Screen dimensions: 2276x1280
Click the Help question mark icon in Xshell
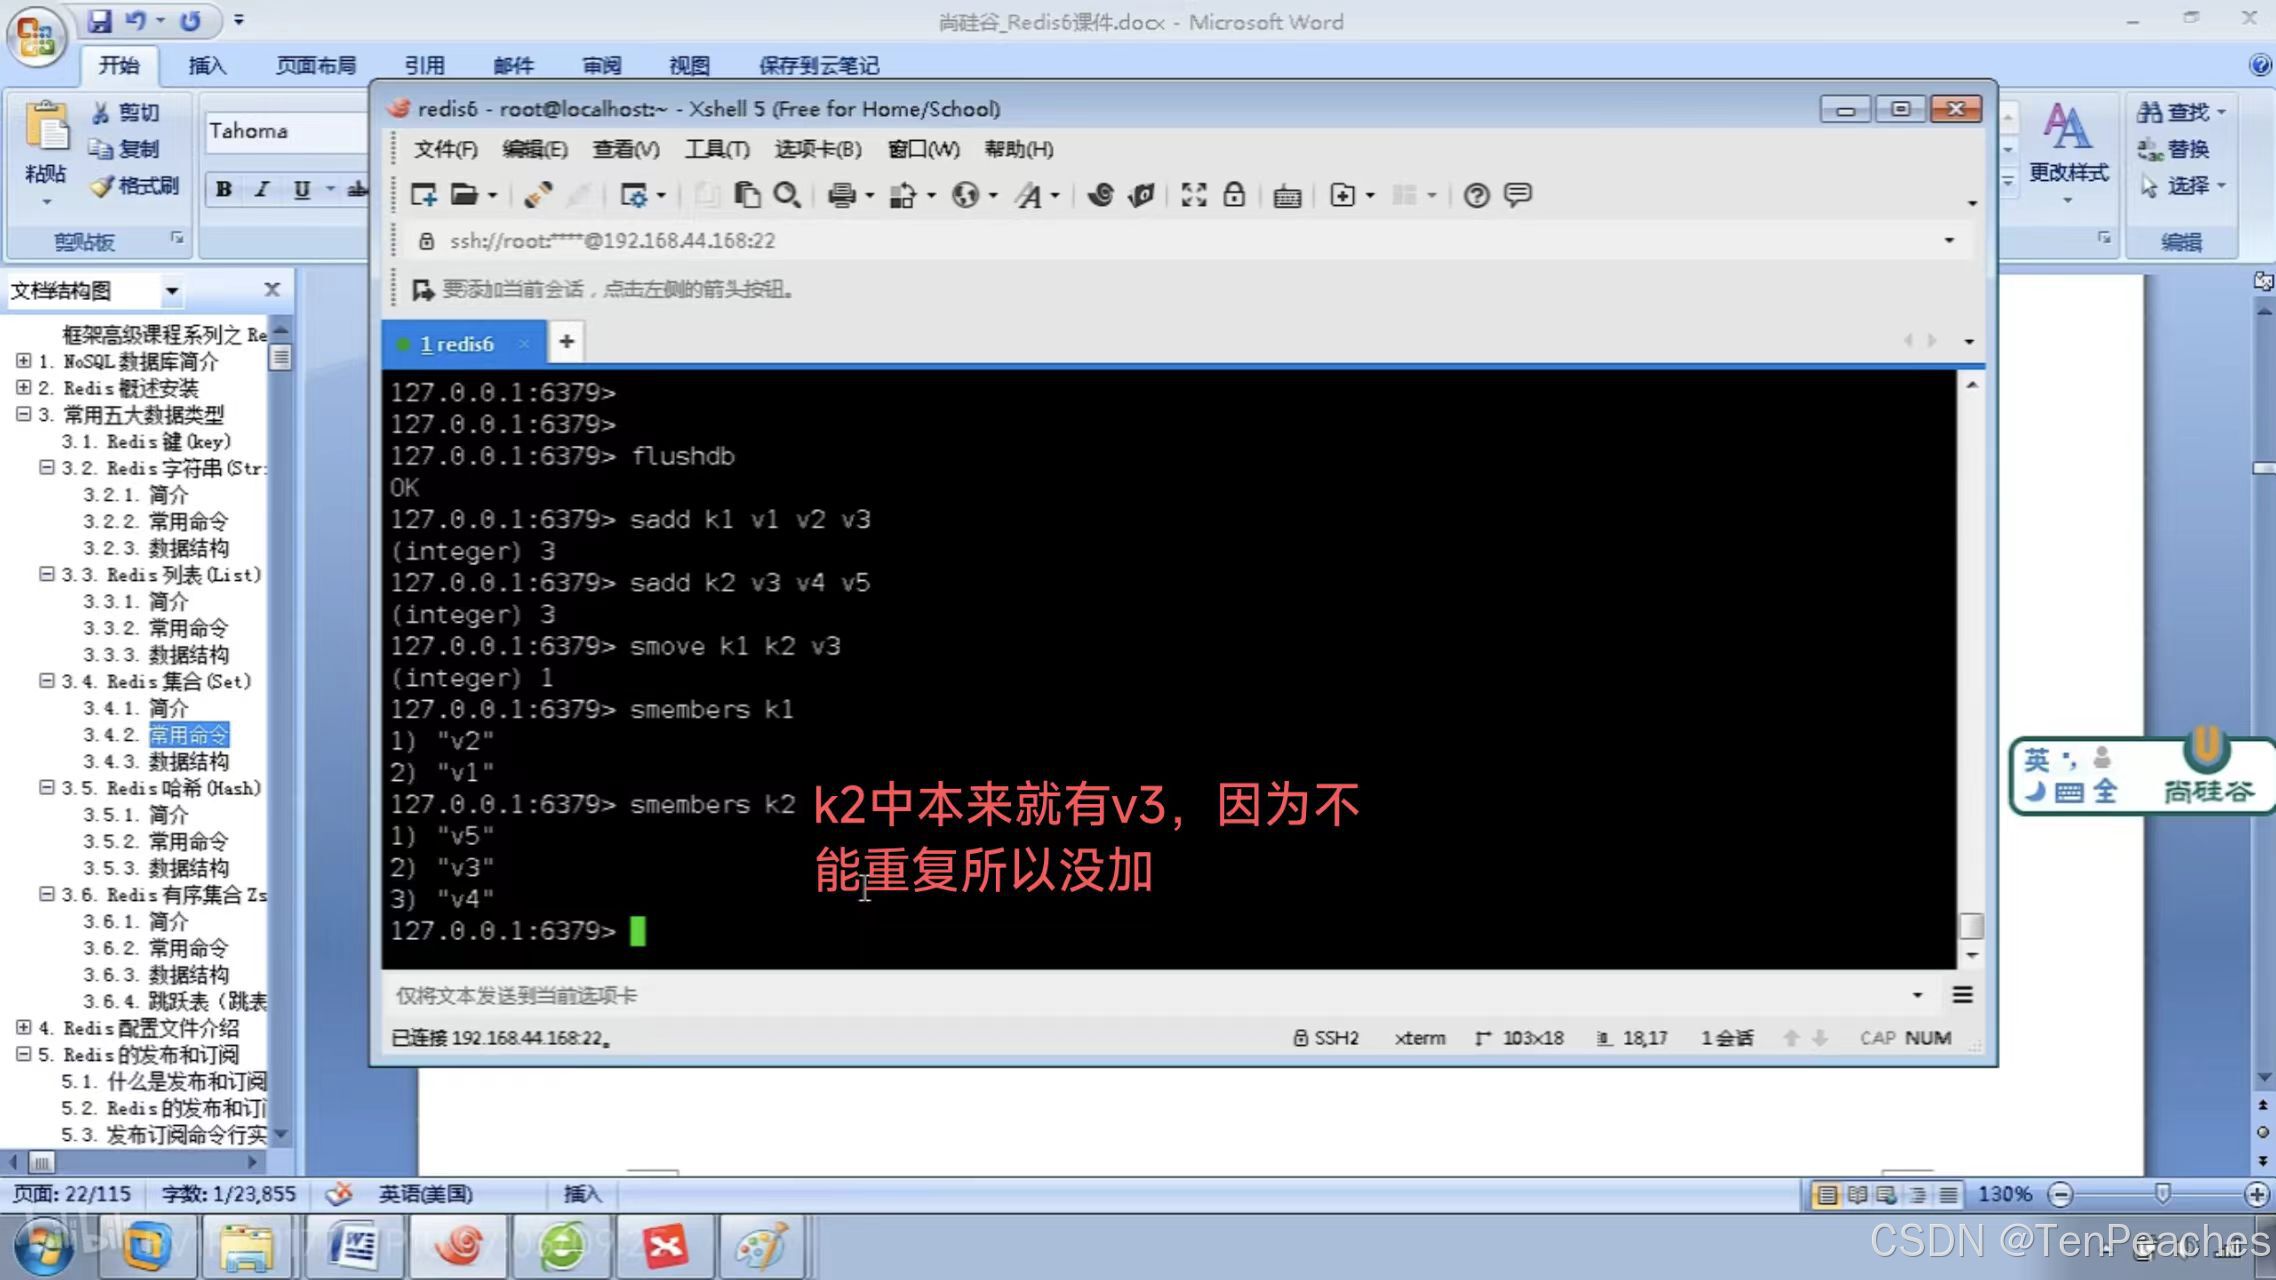[x=1476, y=195]
